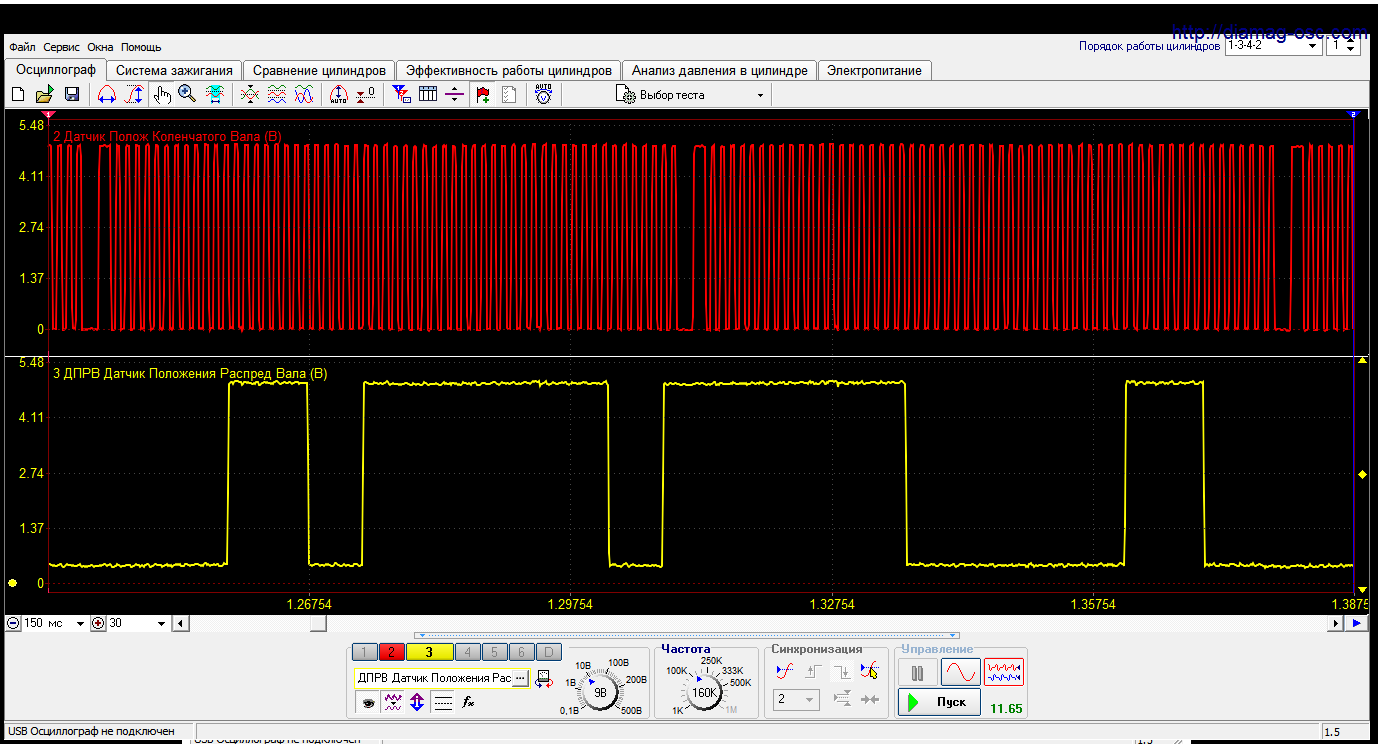Toggle the red channel 2 button

391,652
